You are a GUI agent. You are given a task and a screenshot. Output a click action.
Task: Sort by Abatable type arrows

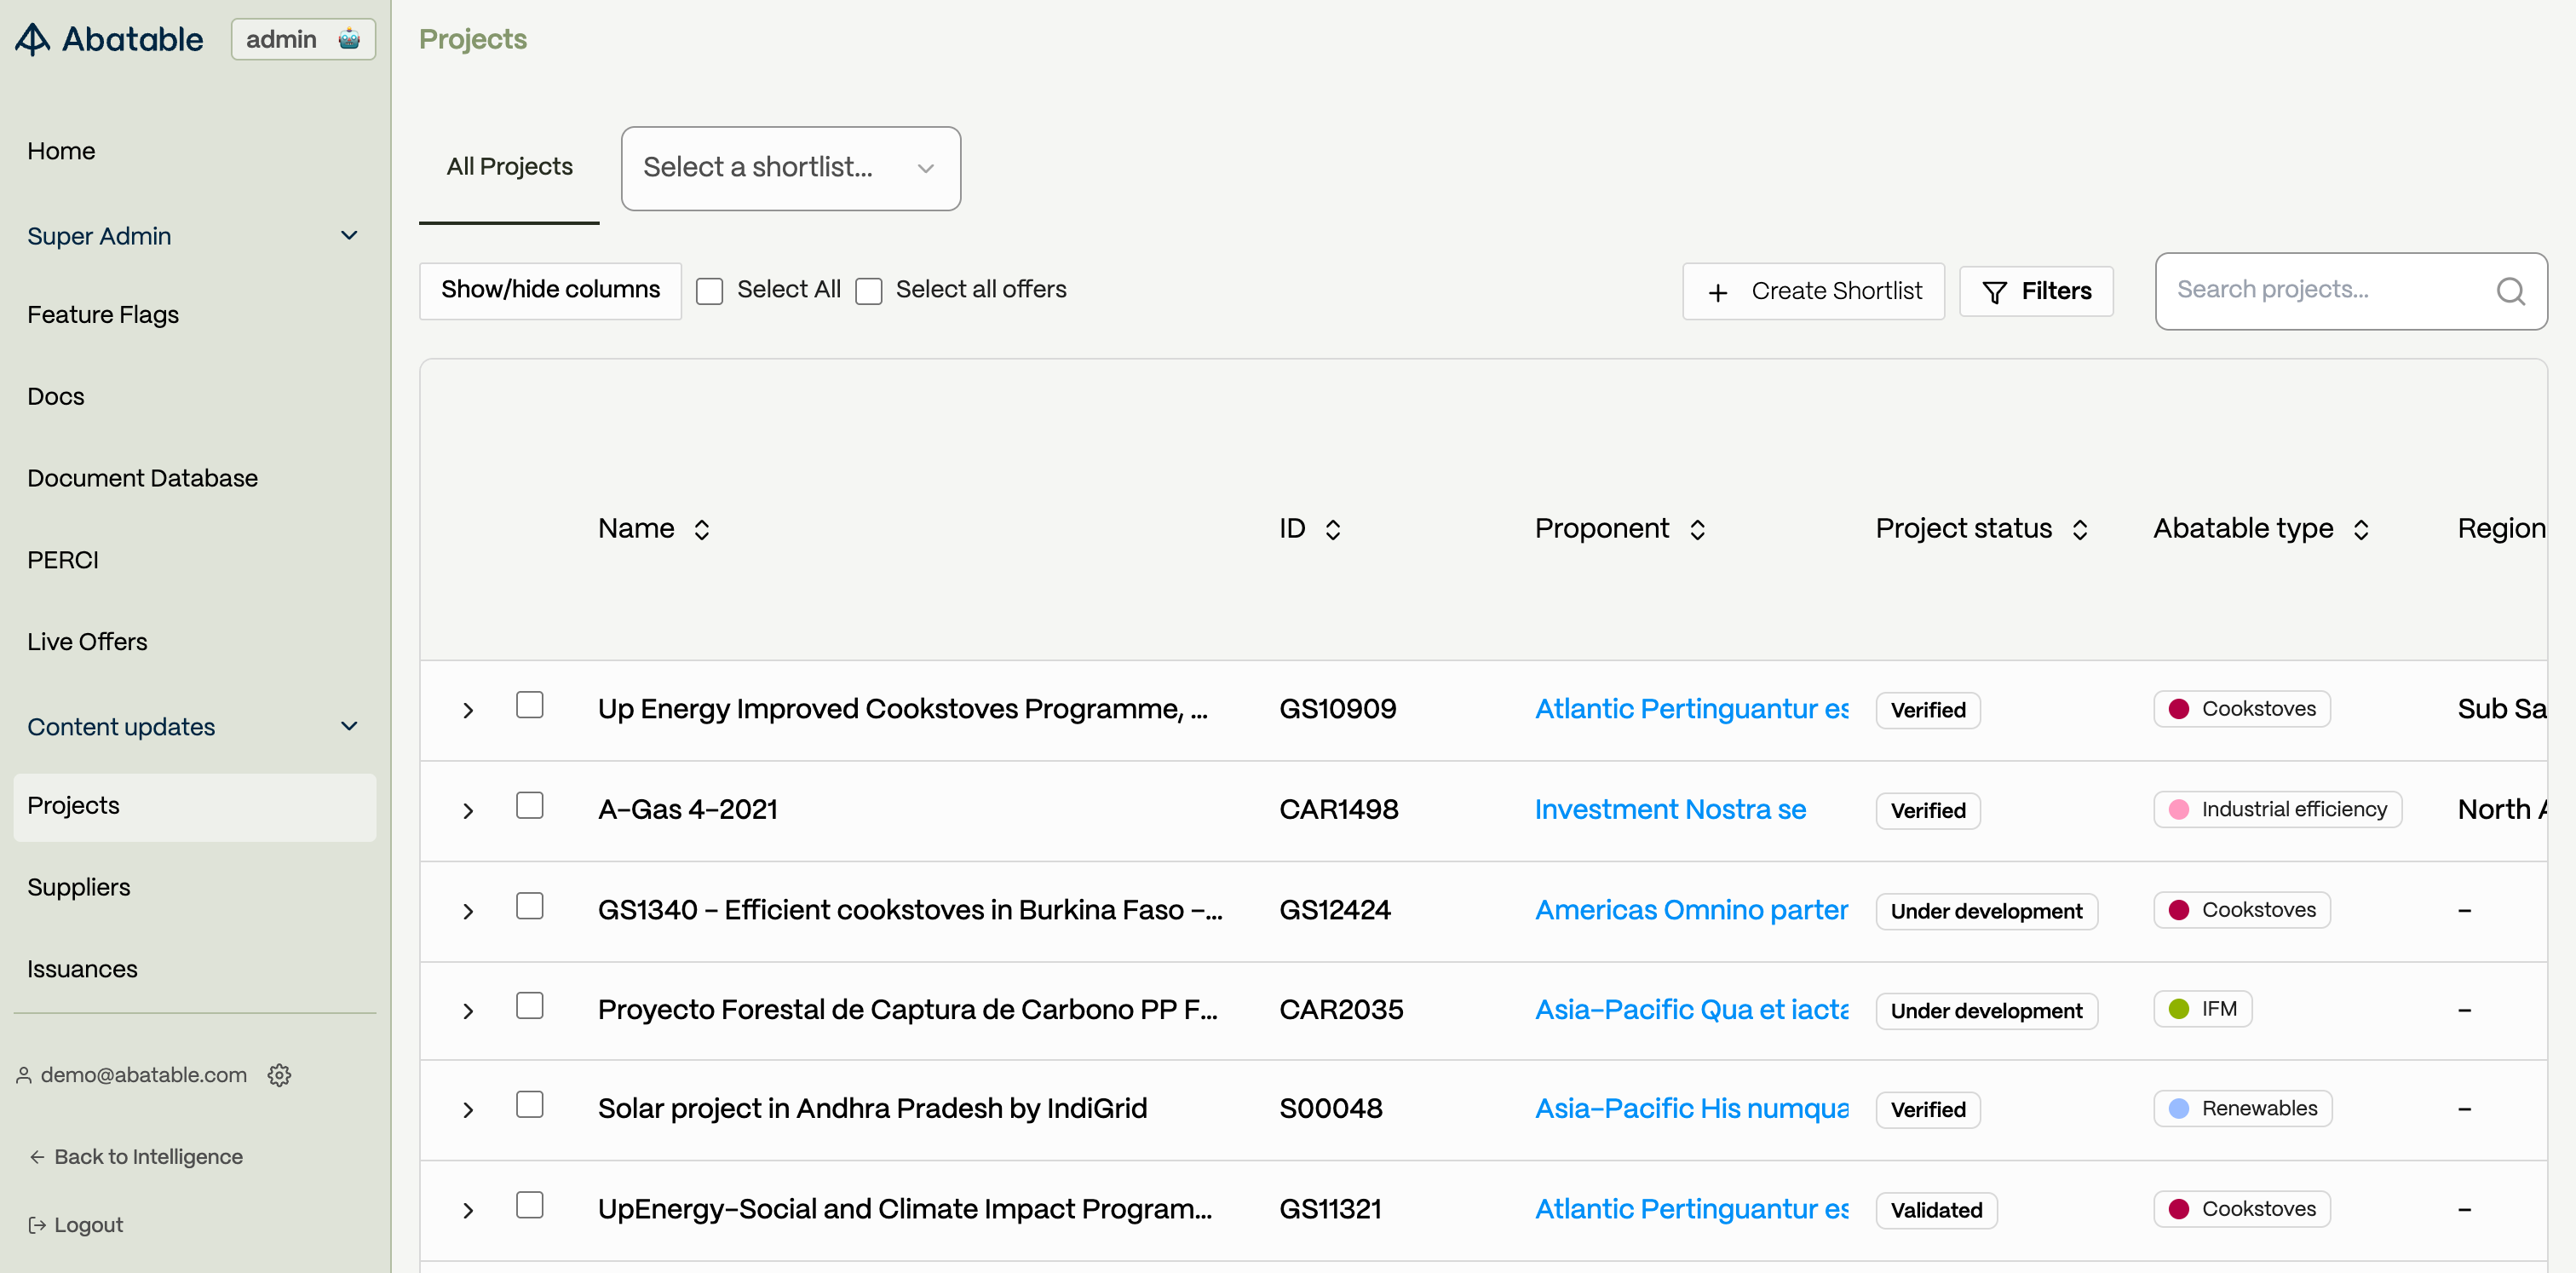point(2361,529)
